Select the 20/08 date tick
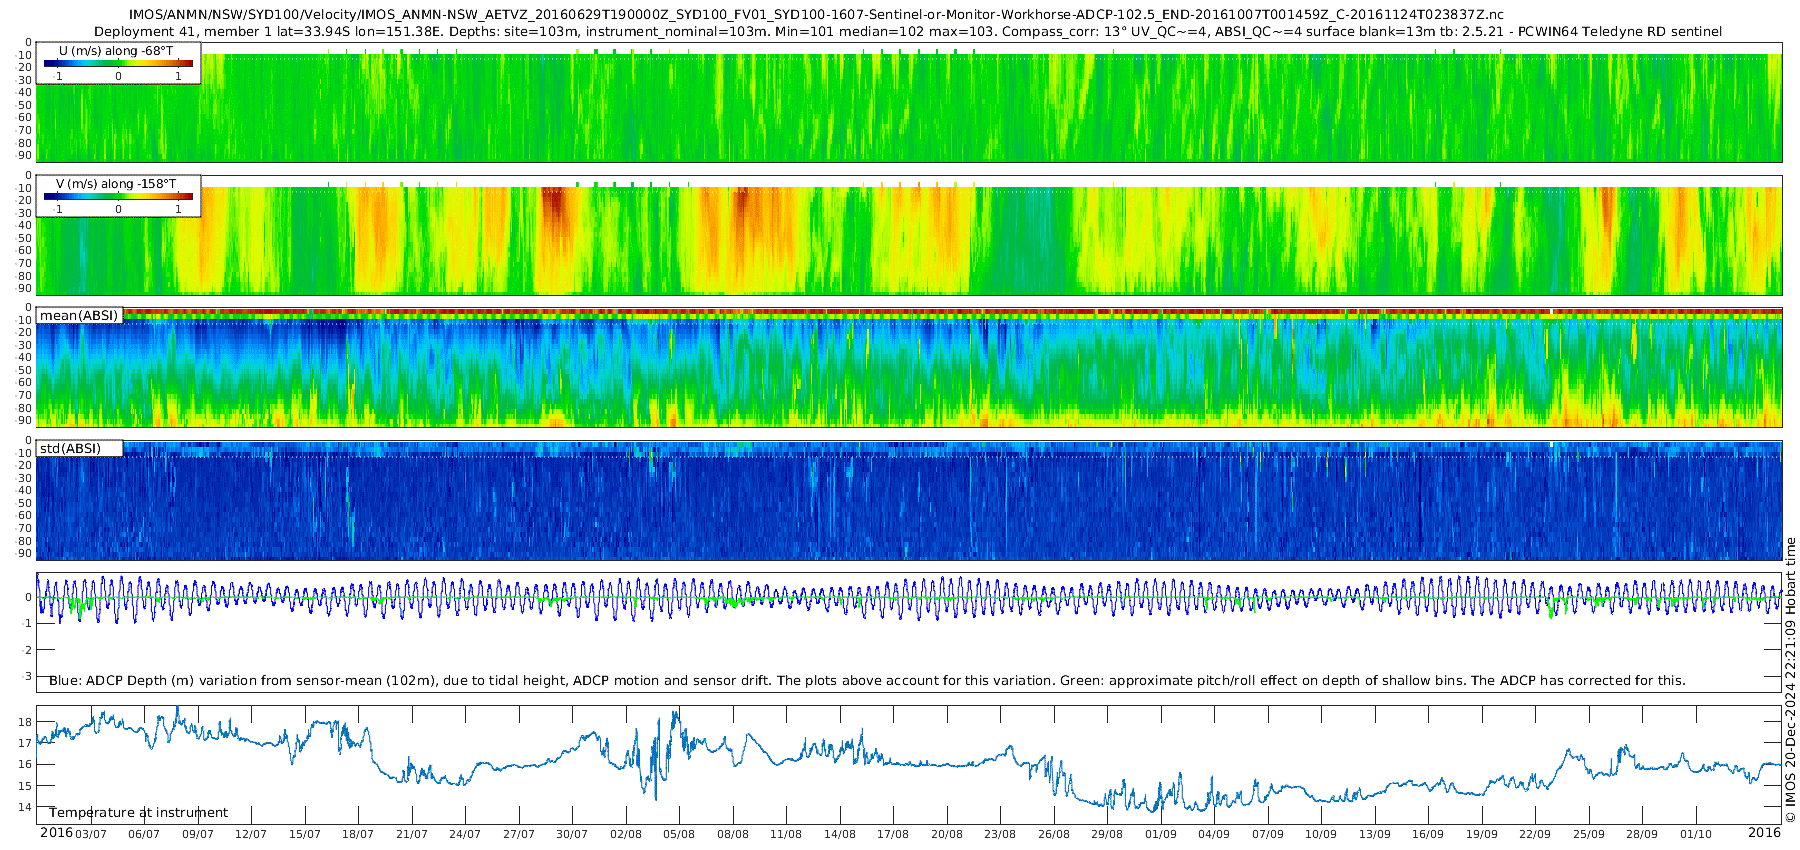The width and height of the screenshot is (1800, 850). [x=946, y=834]
